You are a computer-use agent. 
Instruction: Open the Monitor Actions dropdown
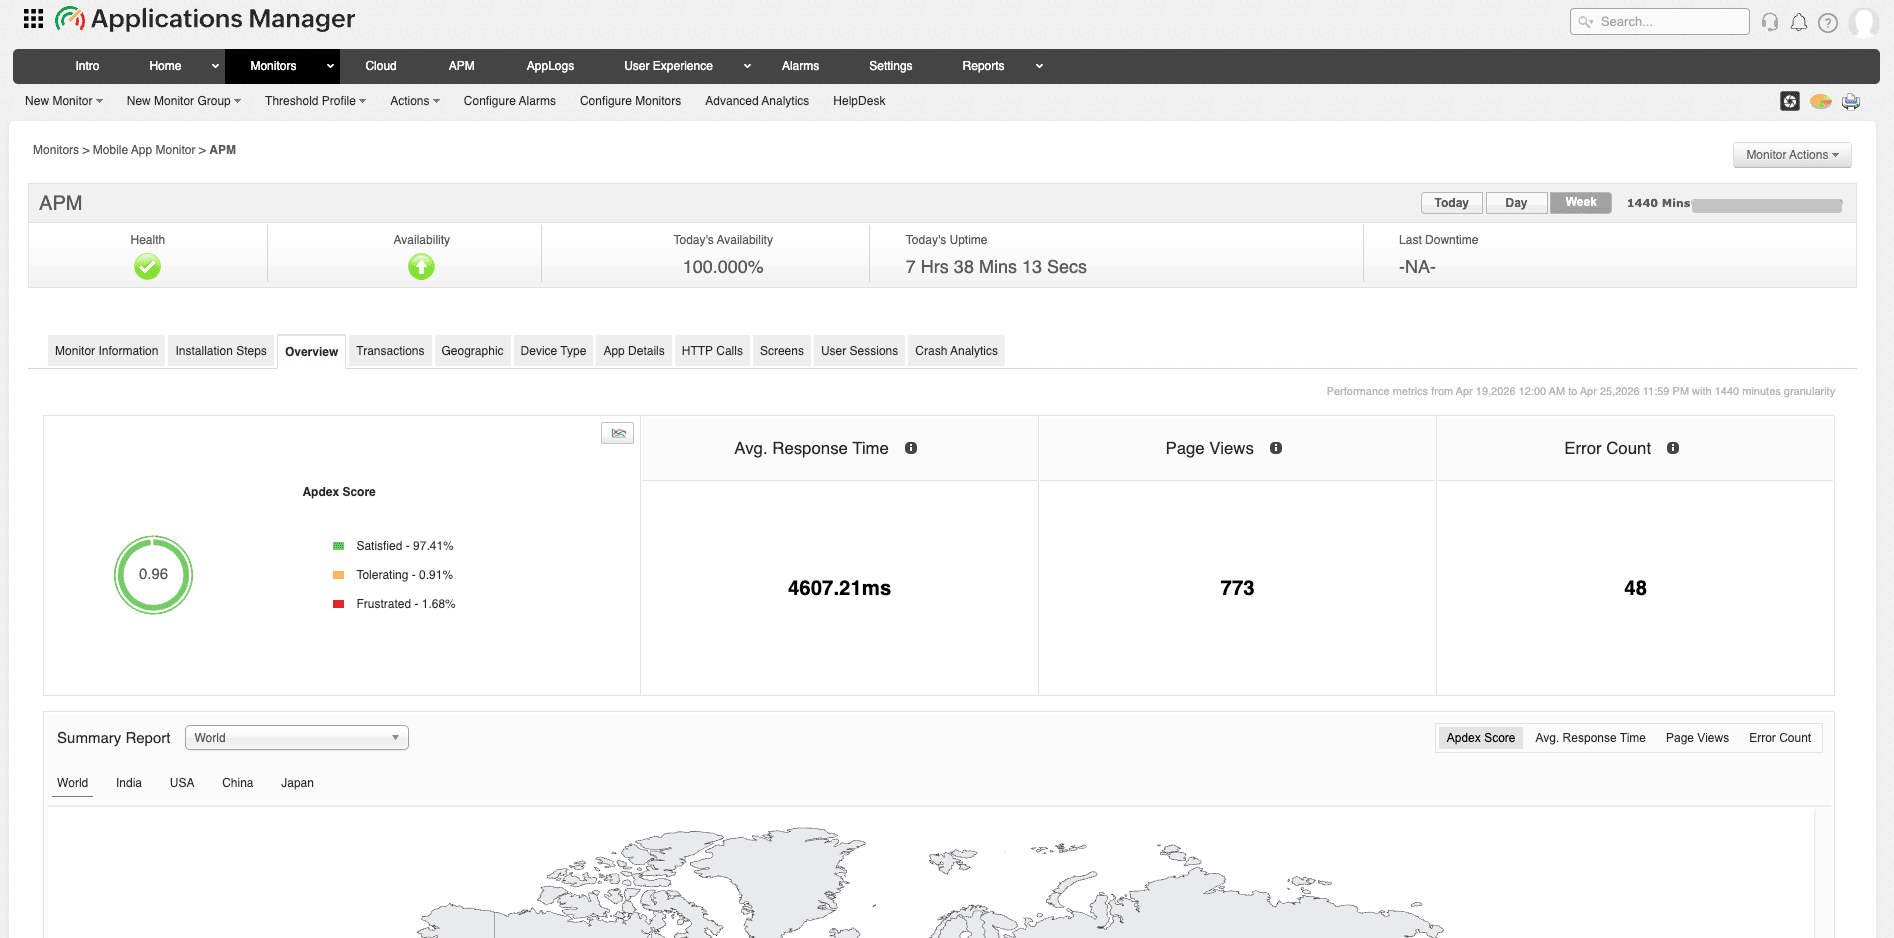click(1792, 155)
